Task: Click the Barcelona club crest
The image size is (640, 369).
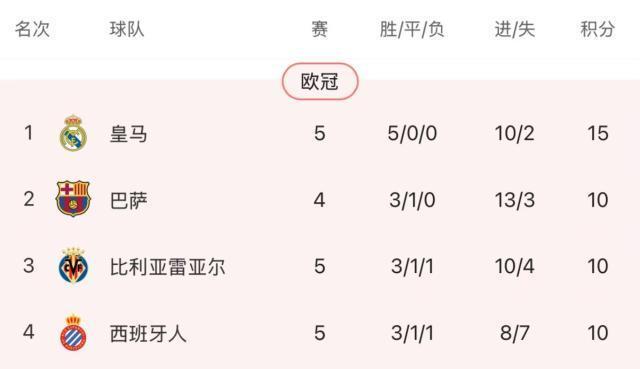Action: point(73,199)
